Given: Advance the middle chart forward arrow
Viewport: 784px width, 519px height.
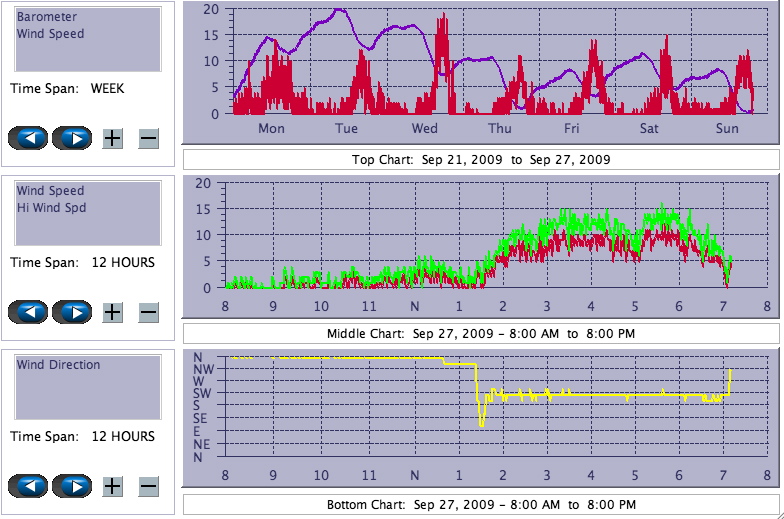Looking at the screenshot, I should (x=72, y=312).
